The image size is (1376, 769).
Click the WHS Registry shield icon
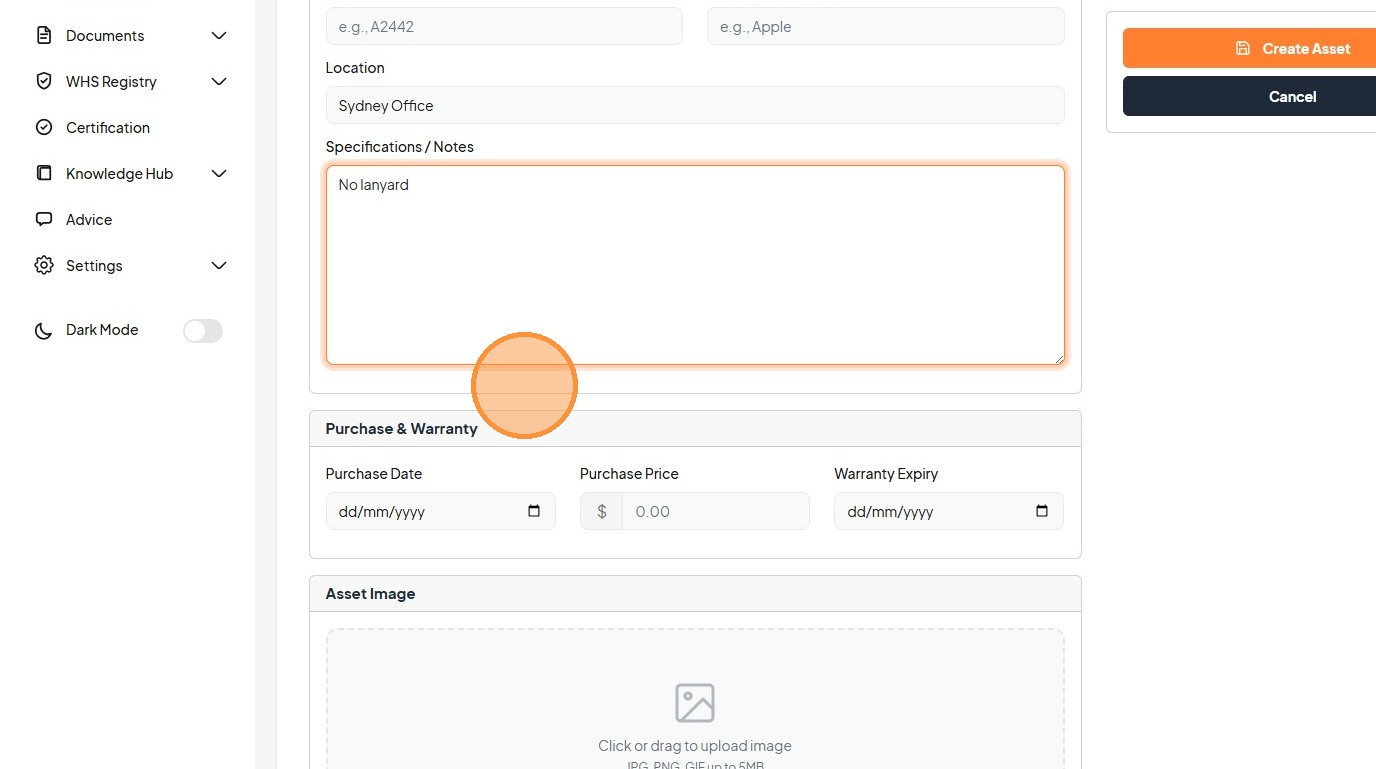44,82
